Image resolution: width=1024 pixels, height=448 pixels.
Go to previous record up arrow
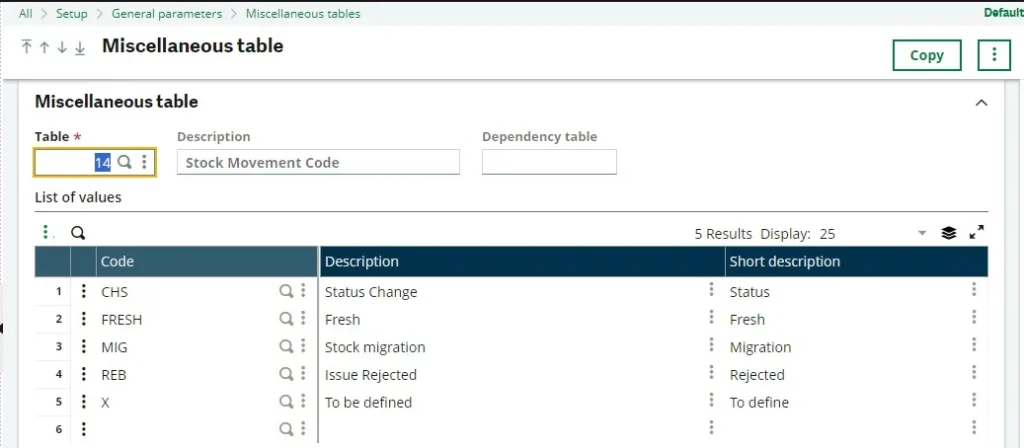[x=44, y=47]
